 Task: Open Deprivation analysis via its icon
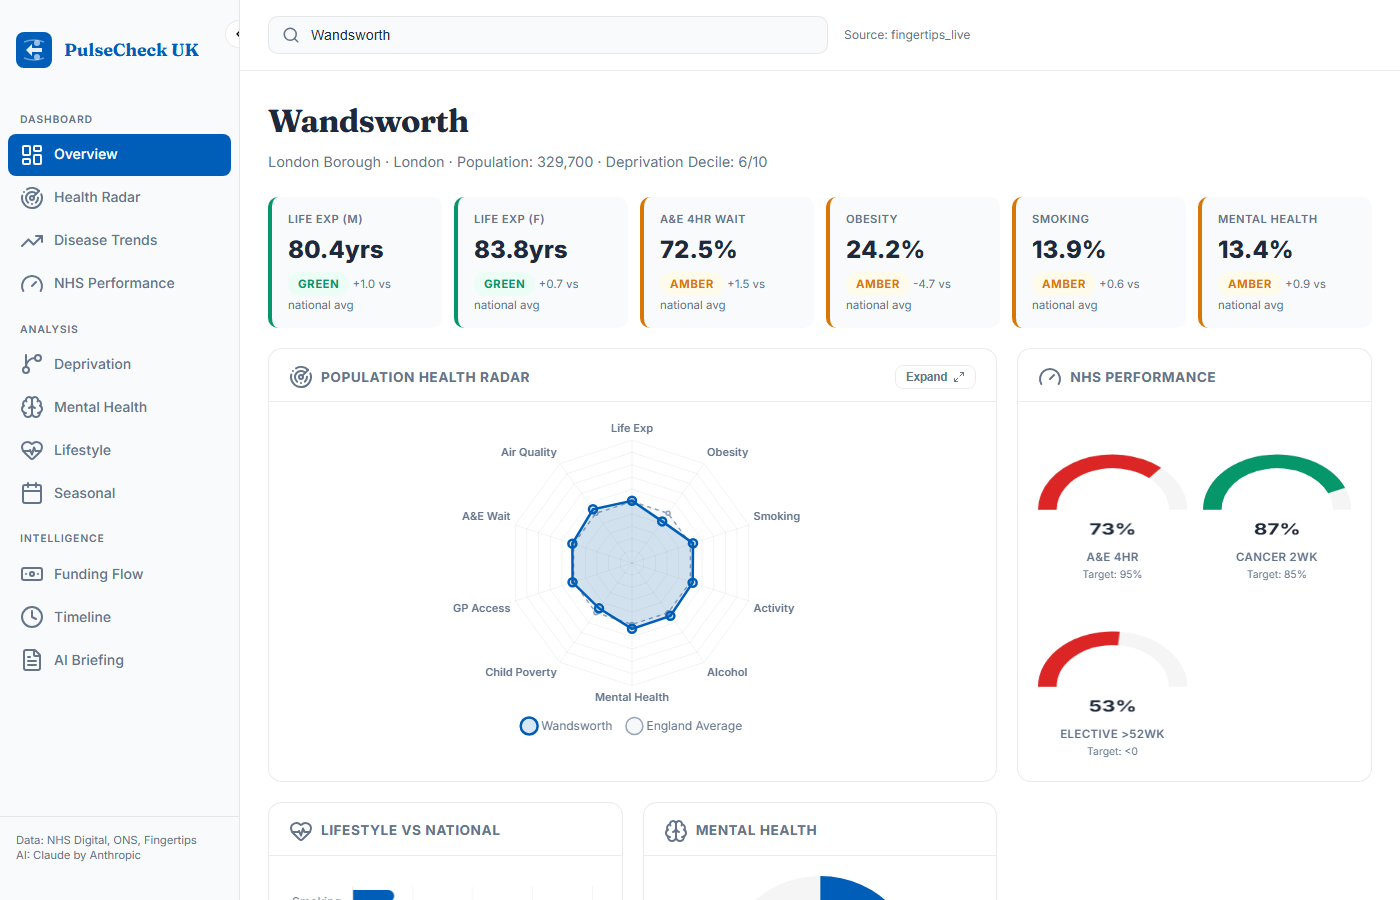tap(30, 364)
